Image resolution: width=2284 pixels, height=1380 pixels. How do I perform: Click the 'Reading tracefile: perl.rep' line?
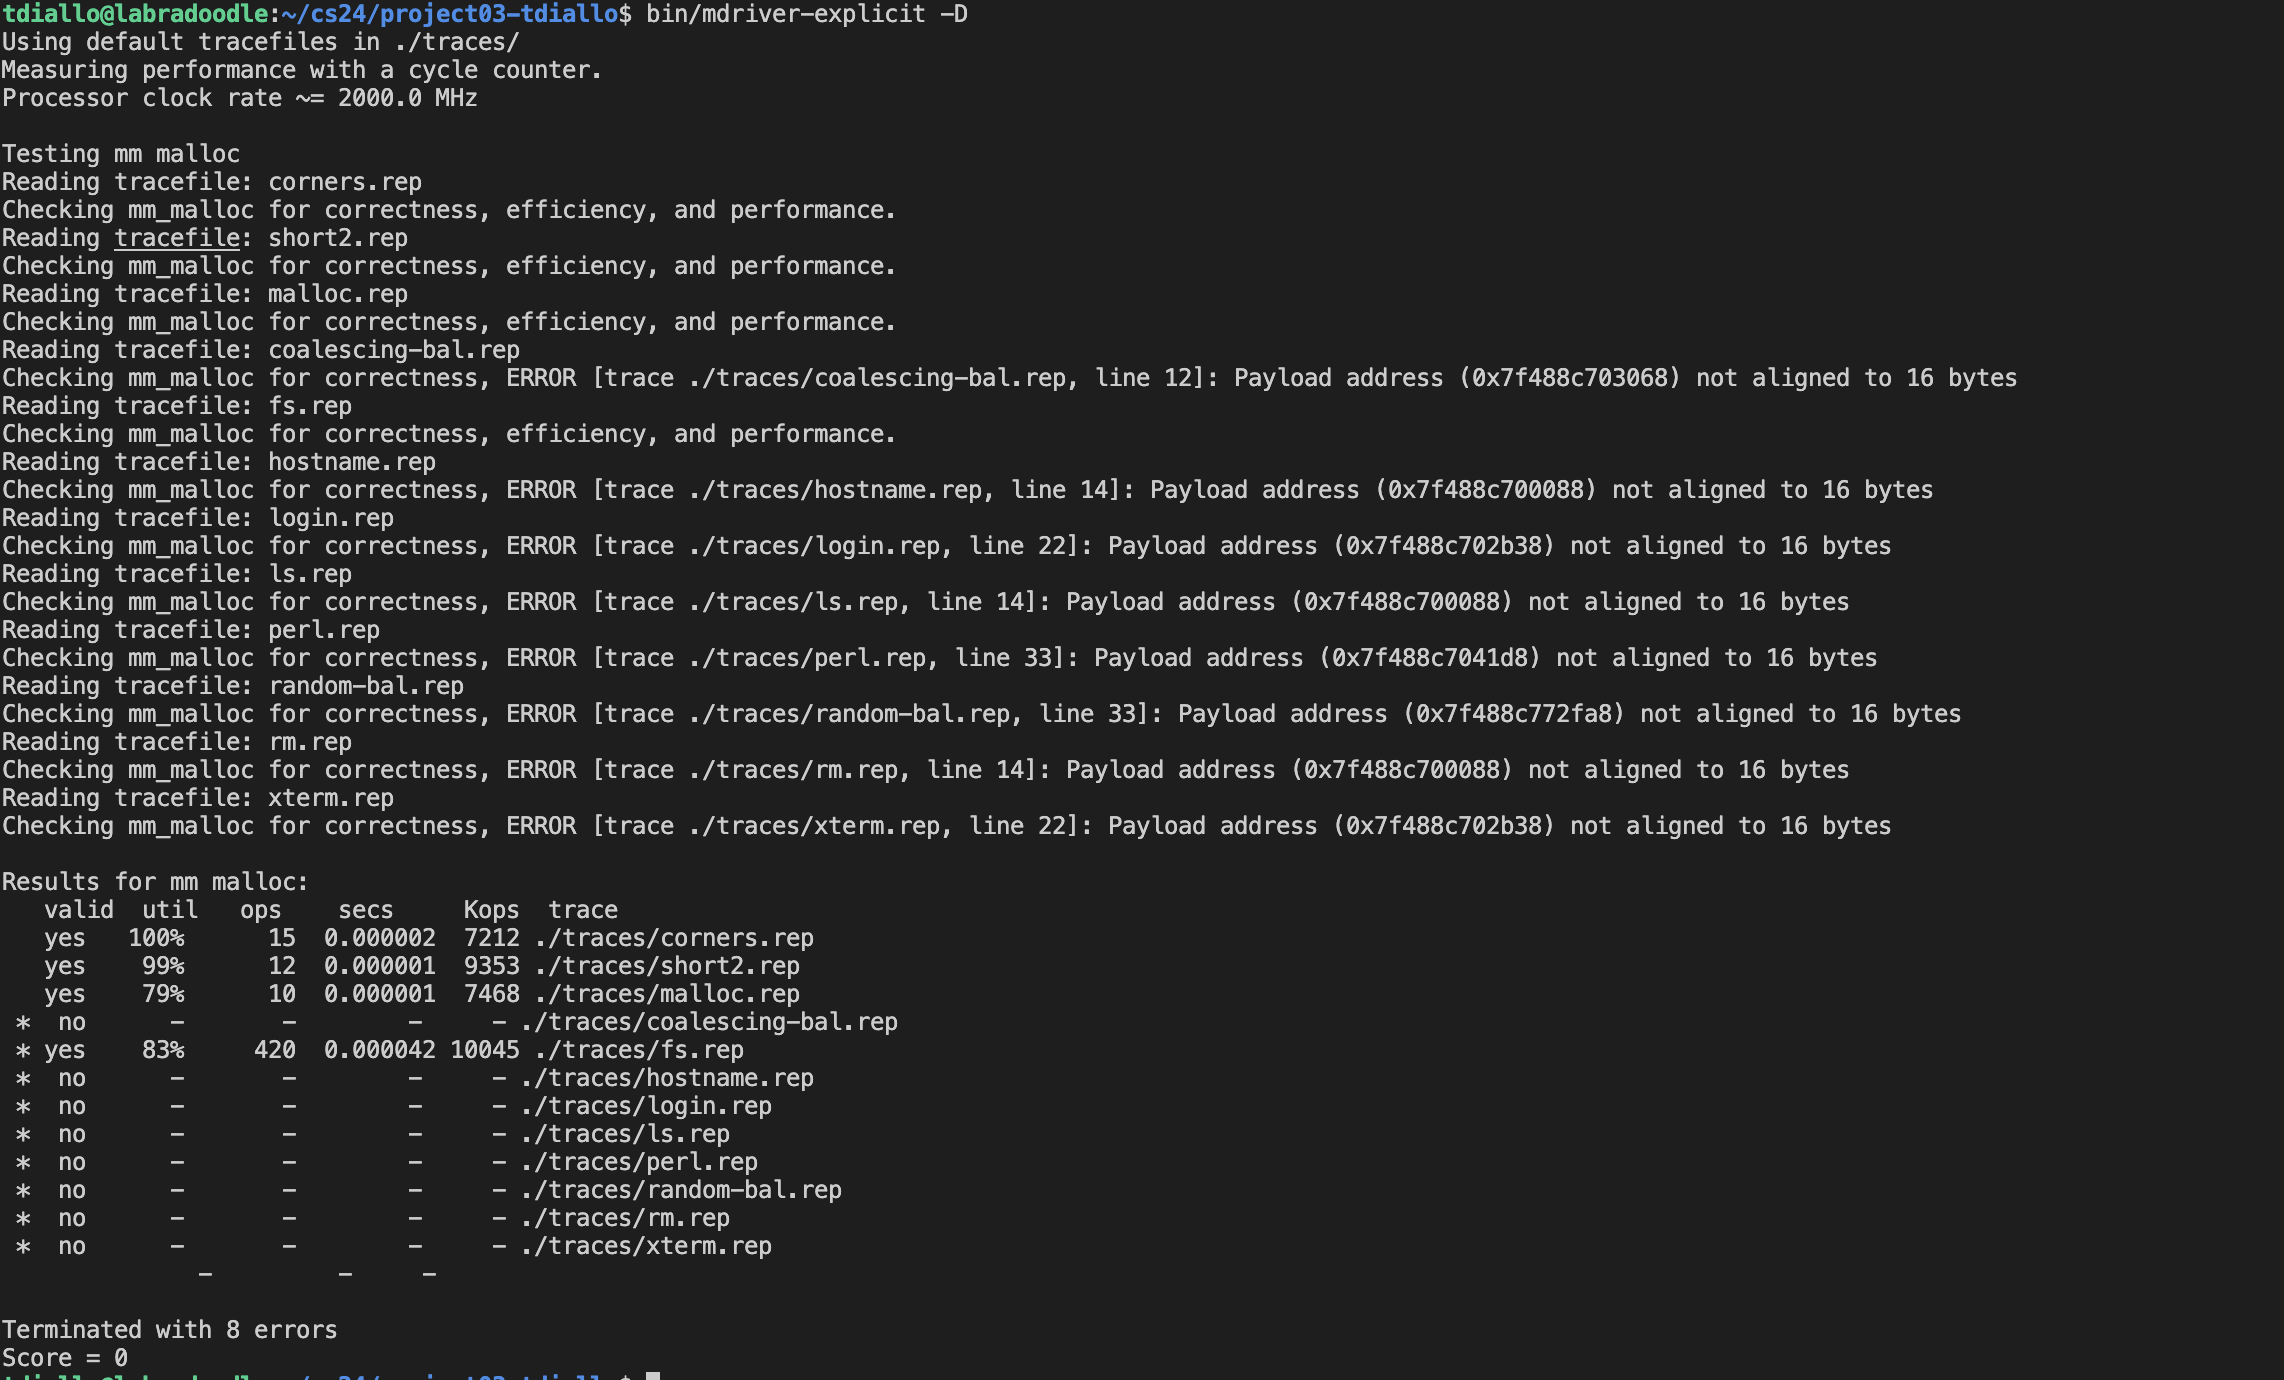pos(191,630)
